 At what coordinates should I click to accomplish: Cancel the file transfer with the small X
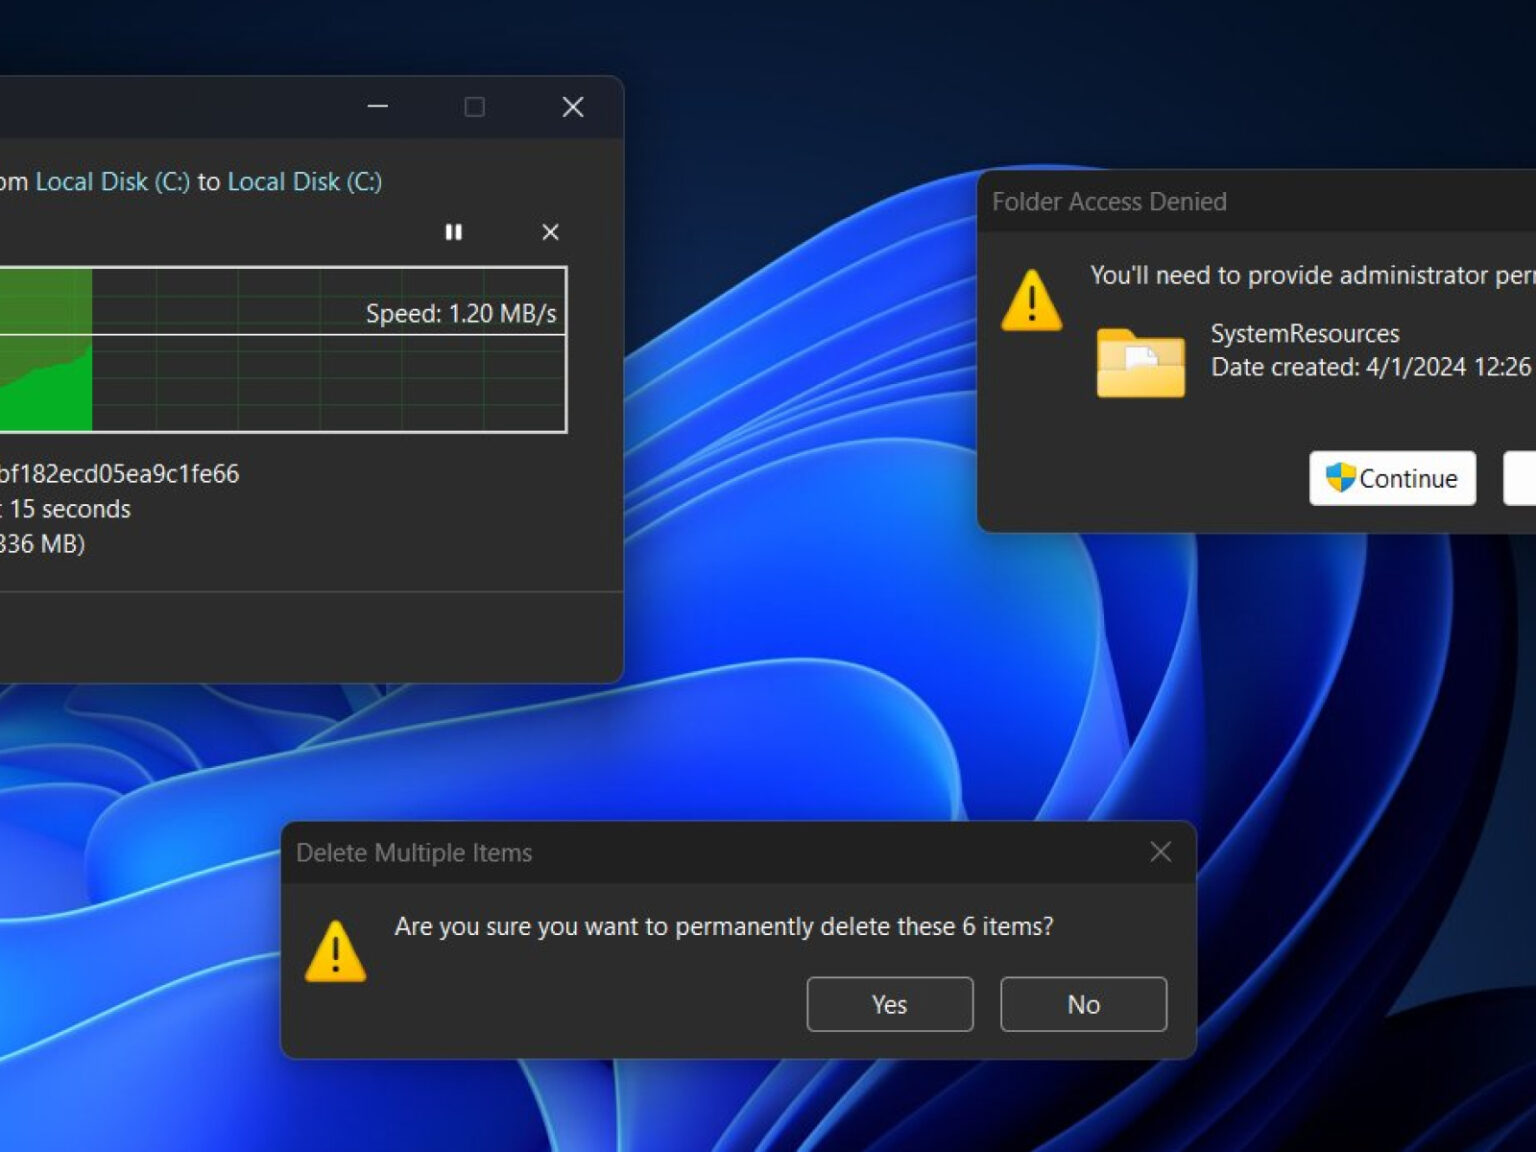pyautogui.click(x=550, y=232)
